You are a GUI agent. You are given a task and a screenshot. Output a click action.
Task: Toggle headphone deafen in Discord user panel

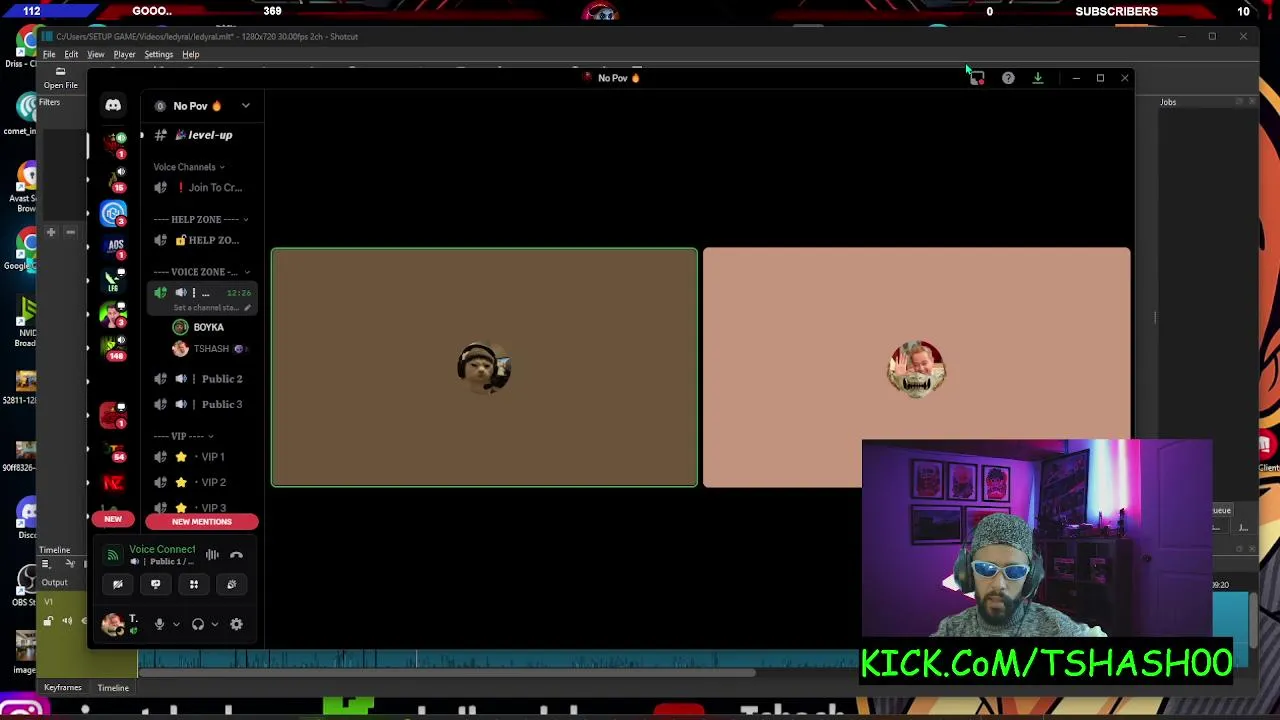coord(198,624)
